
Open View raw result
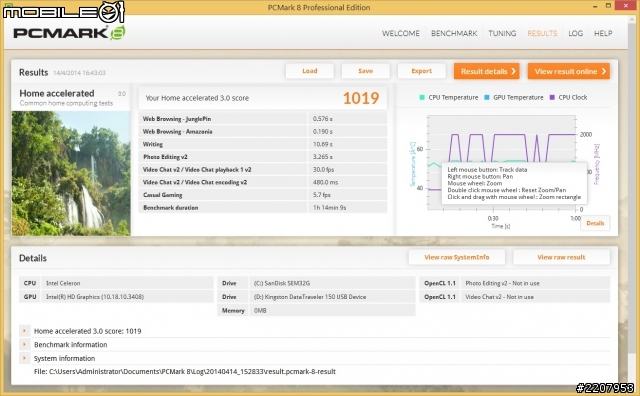(x=561, y=257)
